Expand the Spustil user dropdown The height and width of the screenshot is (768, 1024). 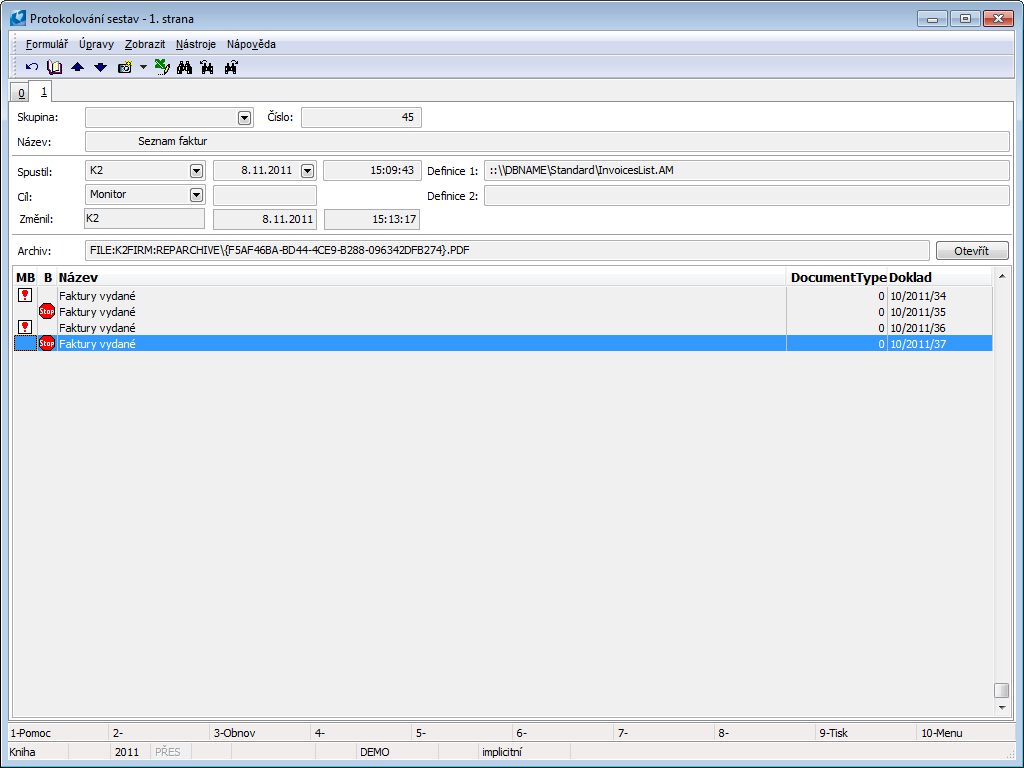coord(196,171)
